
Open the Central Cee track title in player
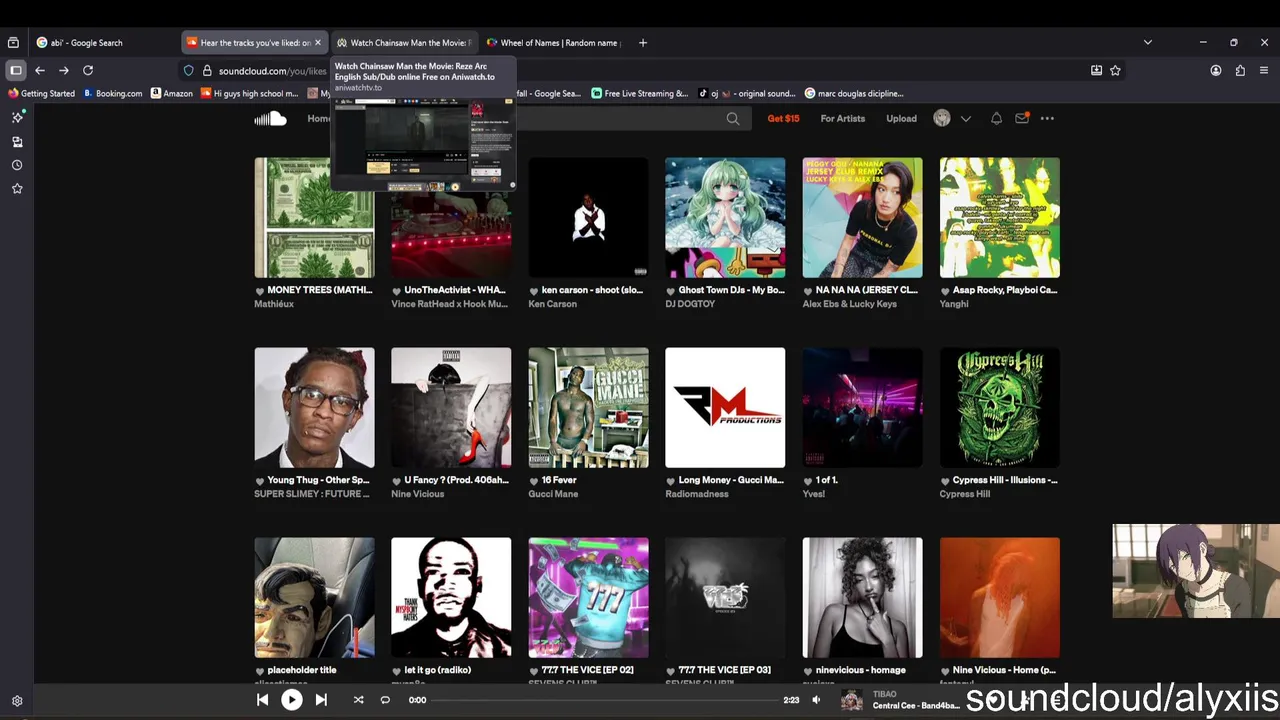tap(915, 706)
